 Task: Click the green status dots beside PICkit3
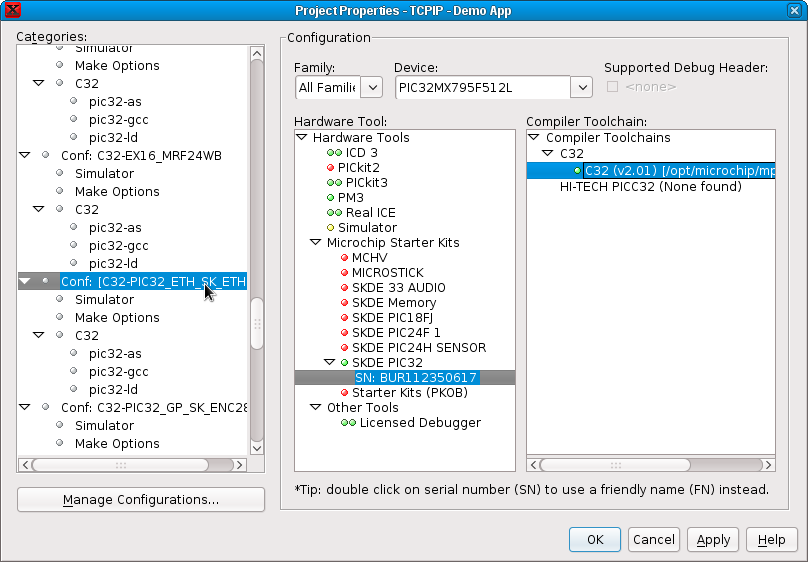click(x=334, y=183)
